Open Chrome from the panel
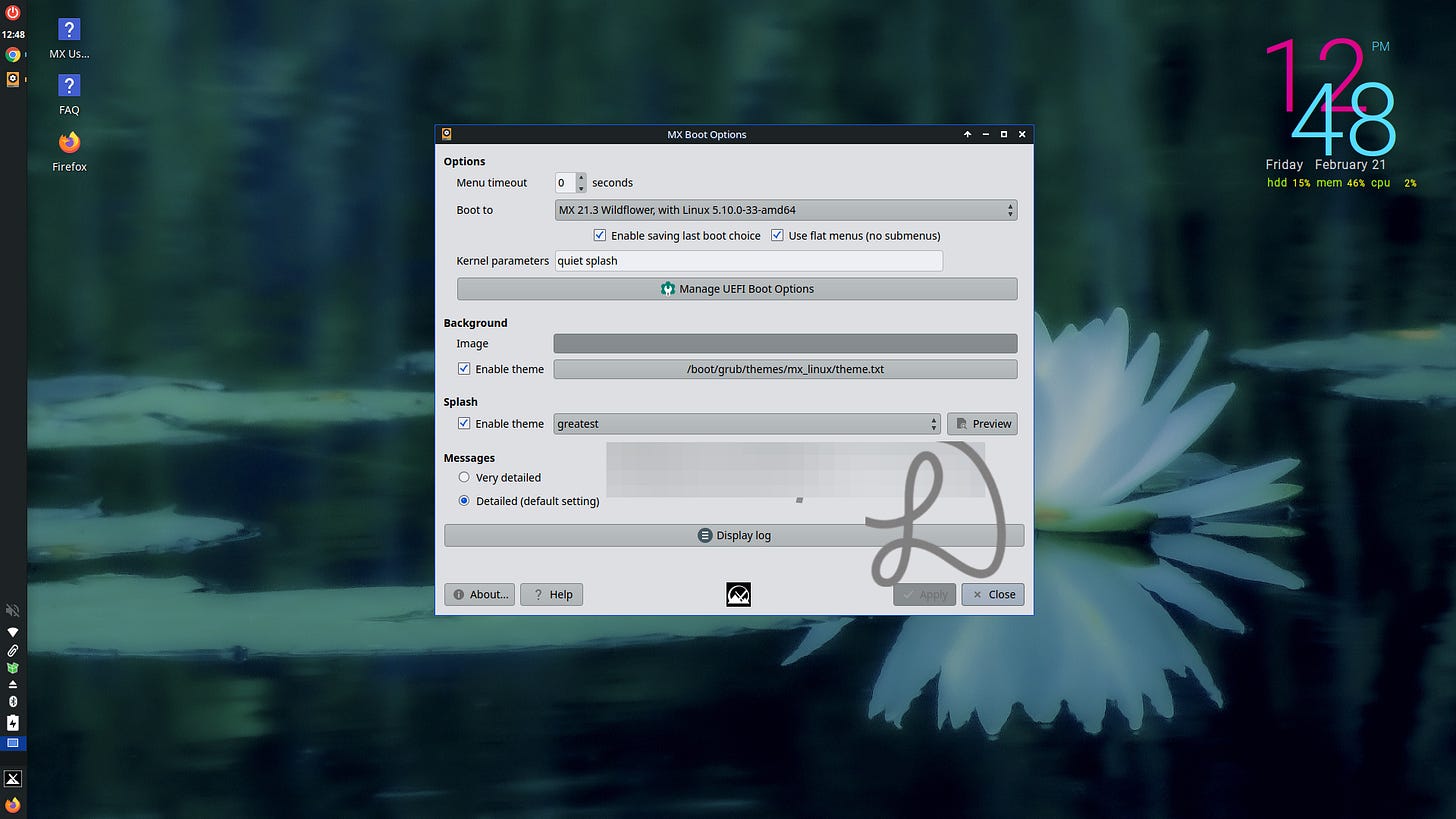Viewport: 1456px width, 819px height. (13, 55)
